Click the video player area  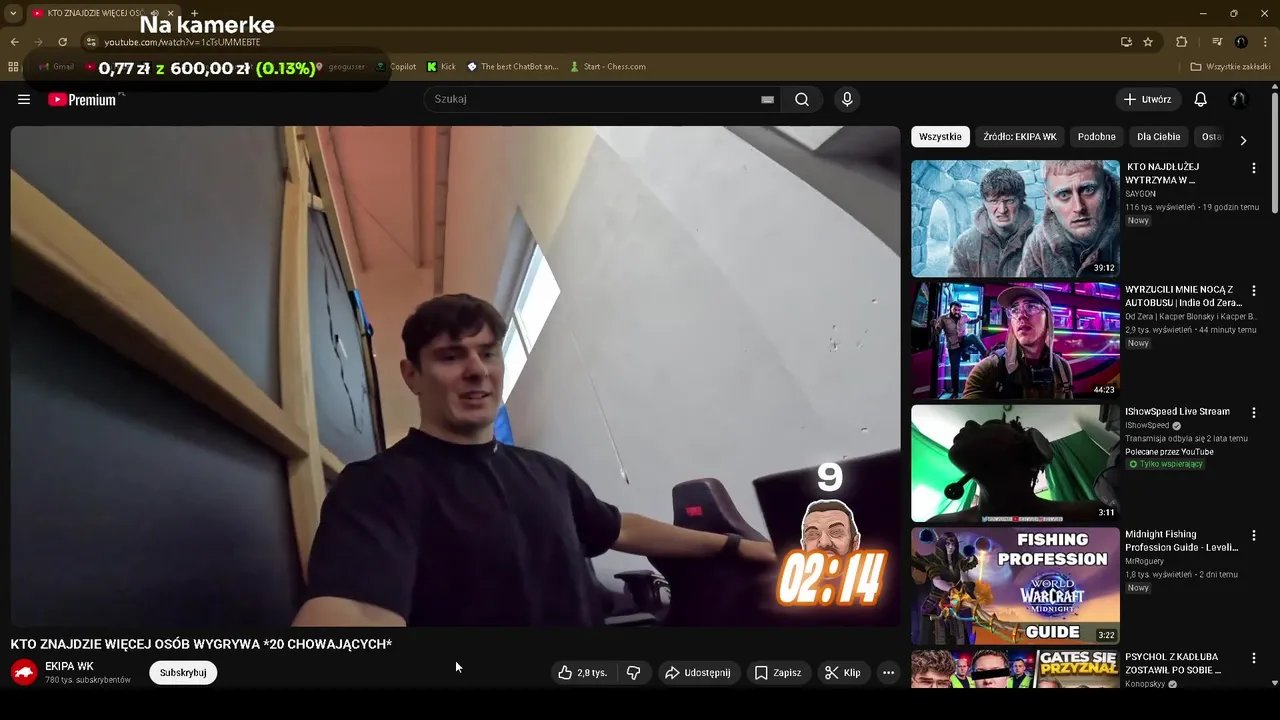click(455, 376)
